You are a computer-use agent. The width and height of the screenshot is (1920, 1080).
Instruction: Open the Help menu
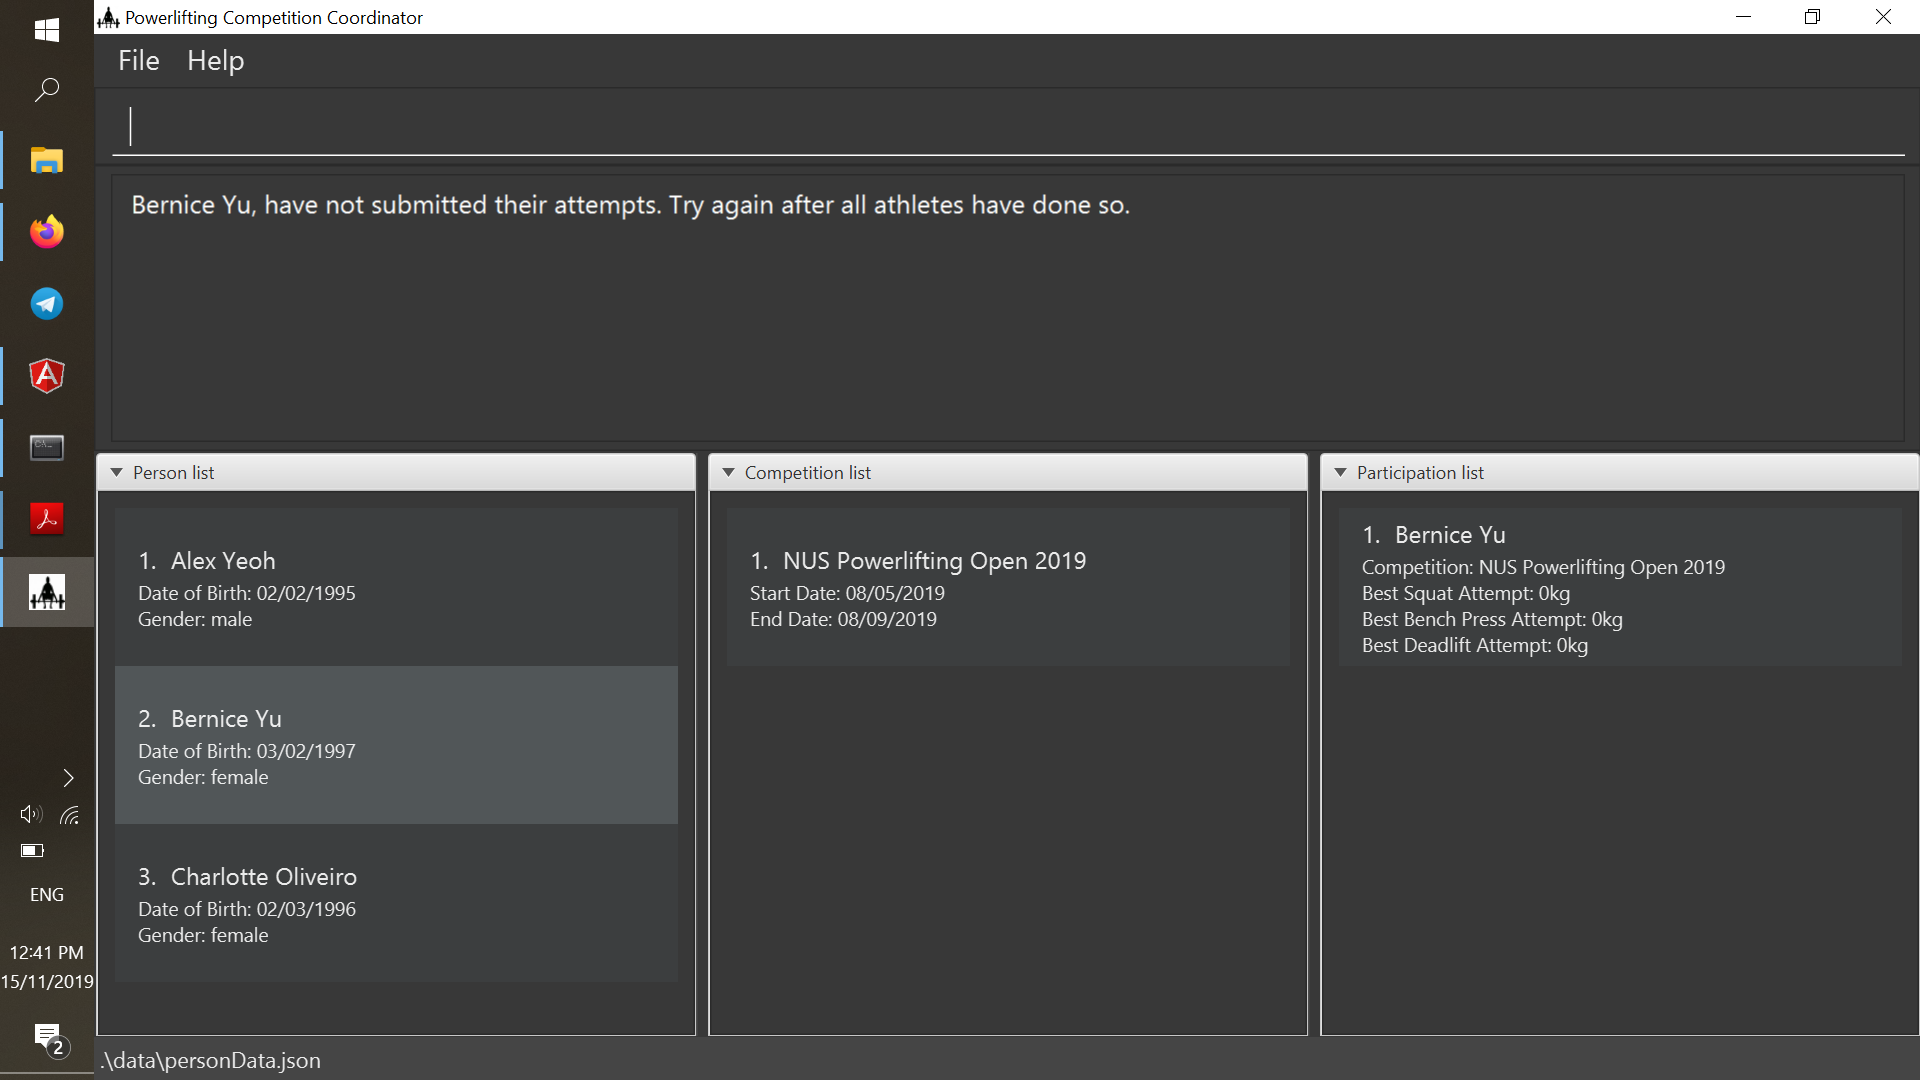(x=215, y=61)
